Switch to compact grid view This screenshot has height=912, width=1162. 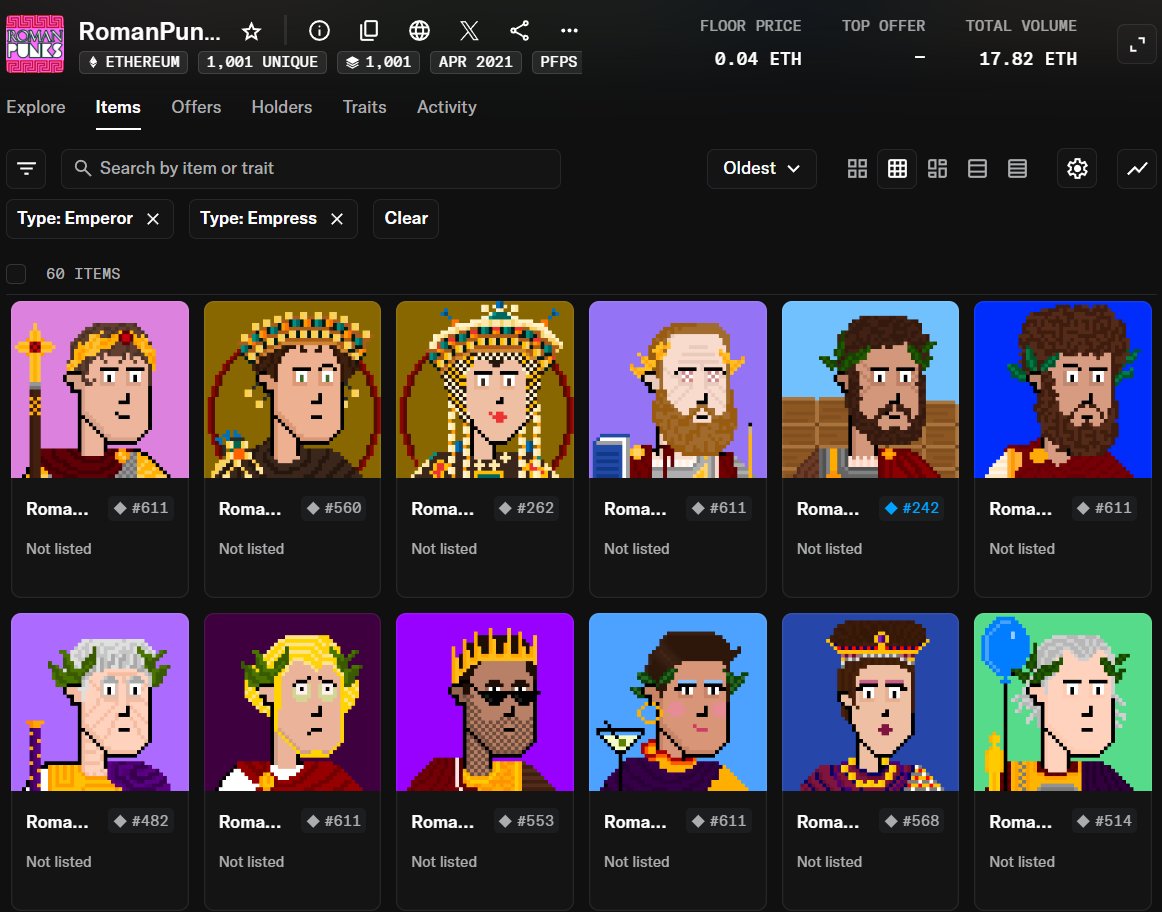[x=897, y=169]
